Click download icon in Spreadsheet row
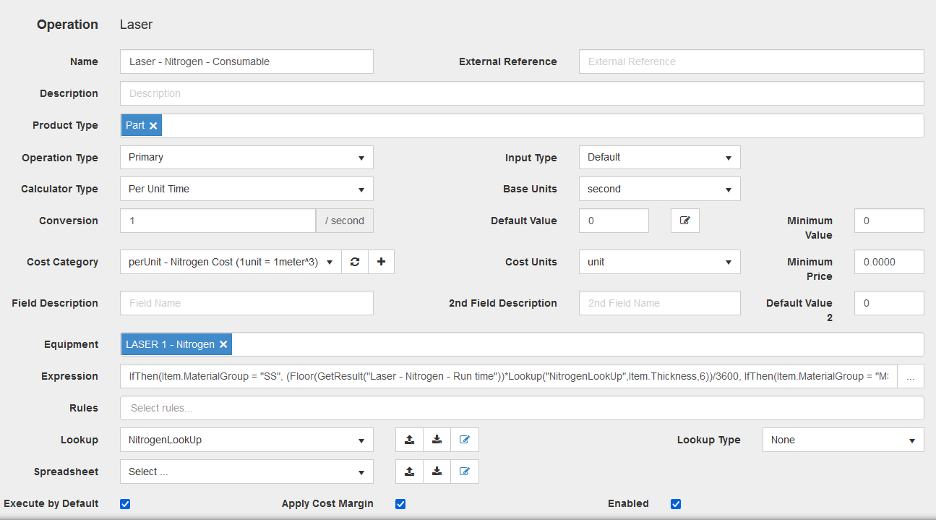936x520 pixels. [x=437, y=472]
